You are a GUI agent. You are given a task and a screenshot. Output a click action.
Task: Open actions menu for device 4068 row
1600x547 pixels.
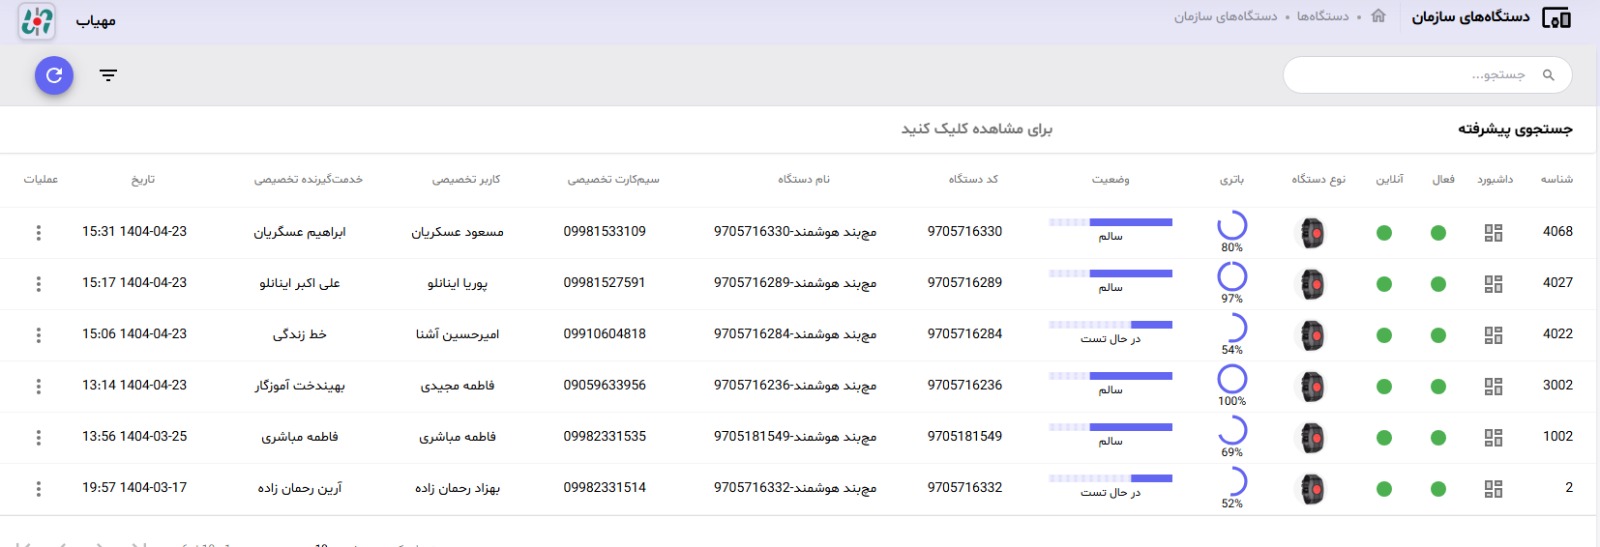[x=39, y=233]
